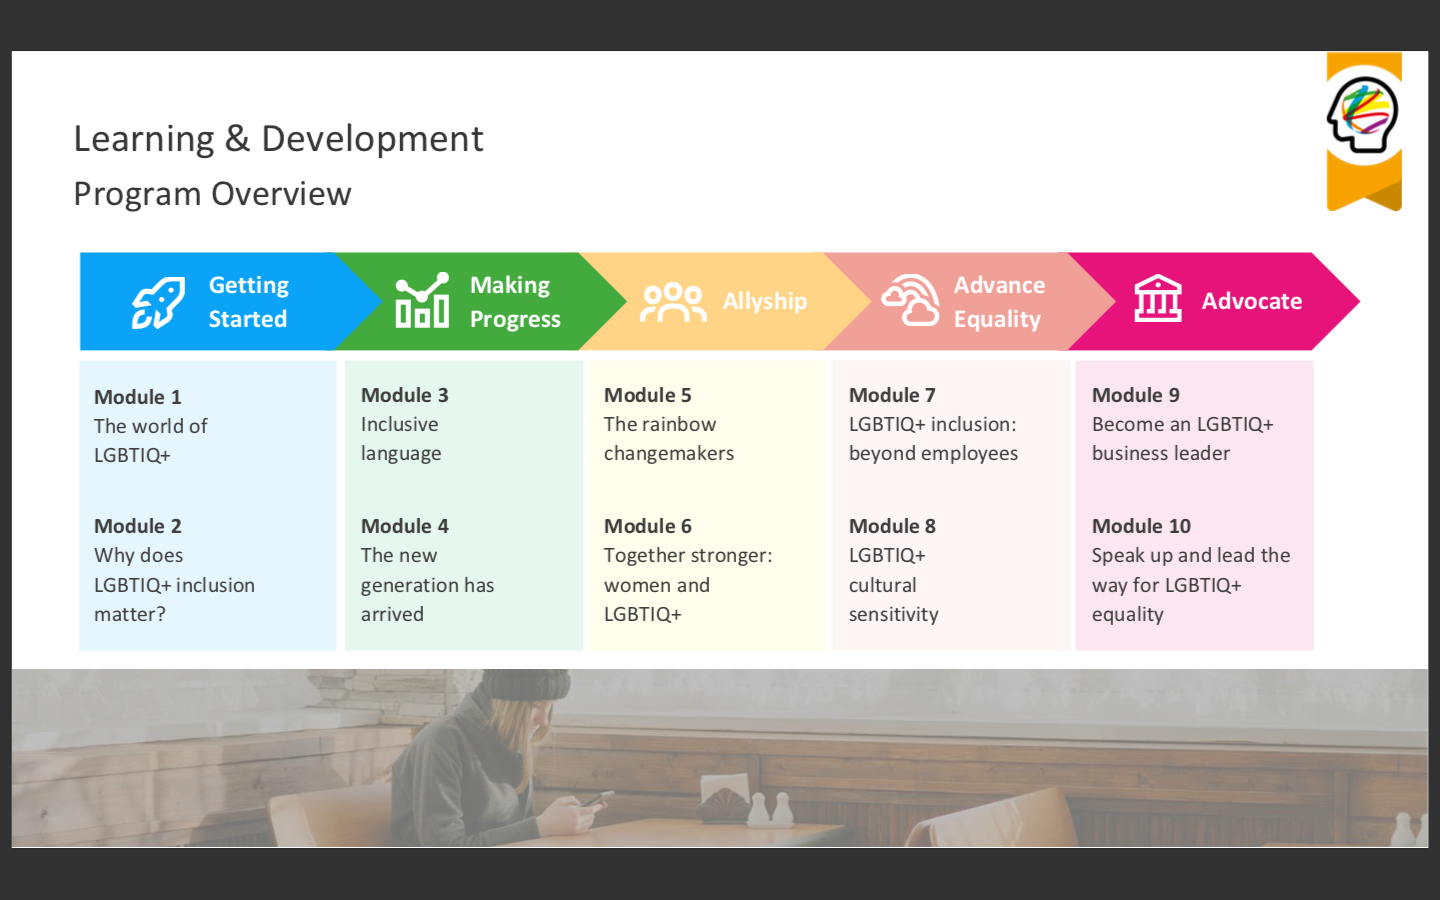Select the bank building icon beside Advocate
Viewport: 1440px width, 900px height.
(1158, 299)
